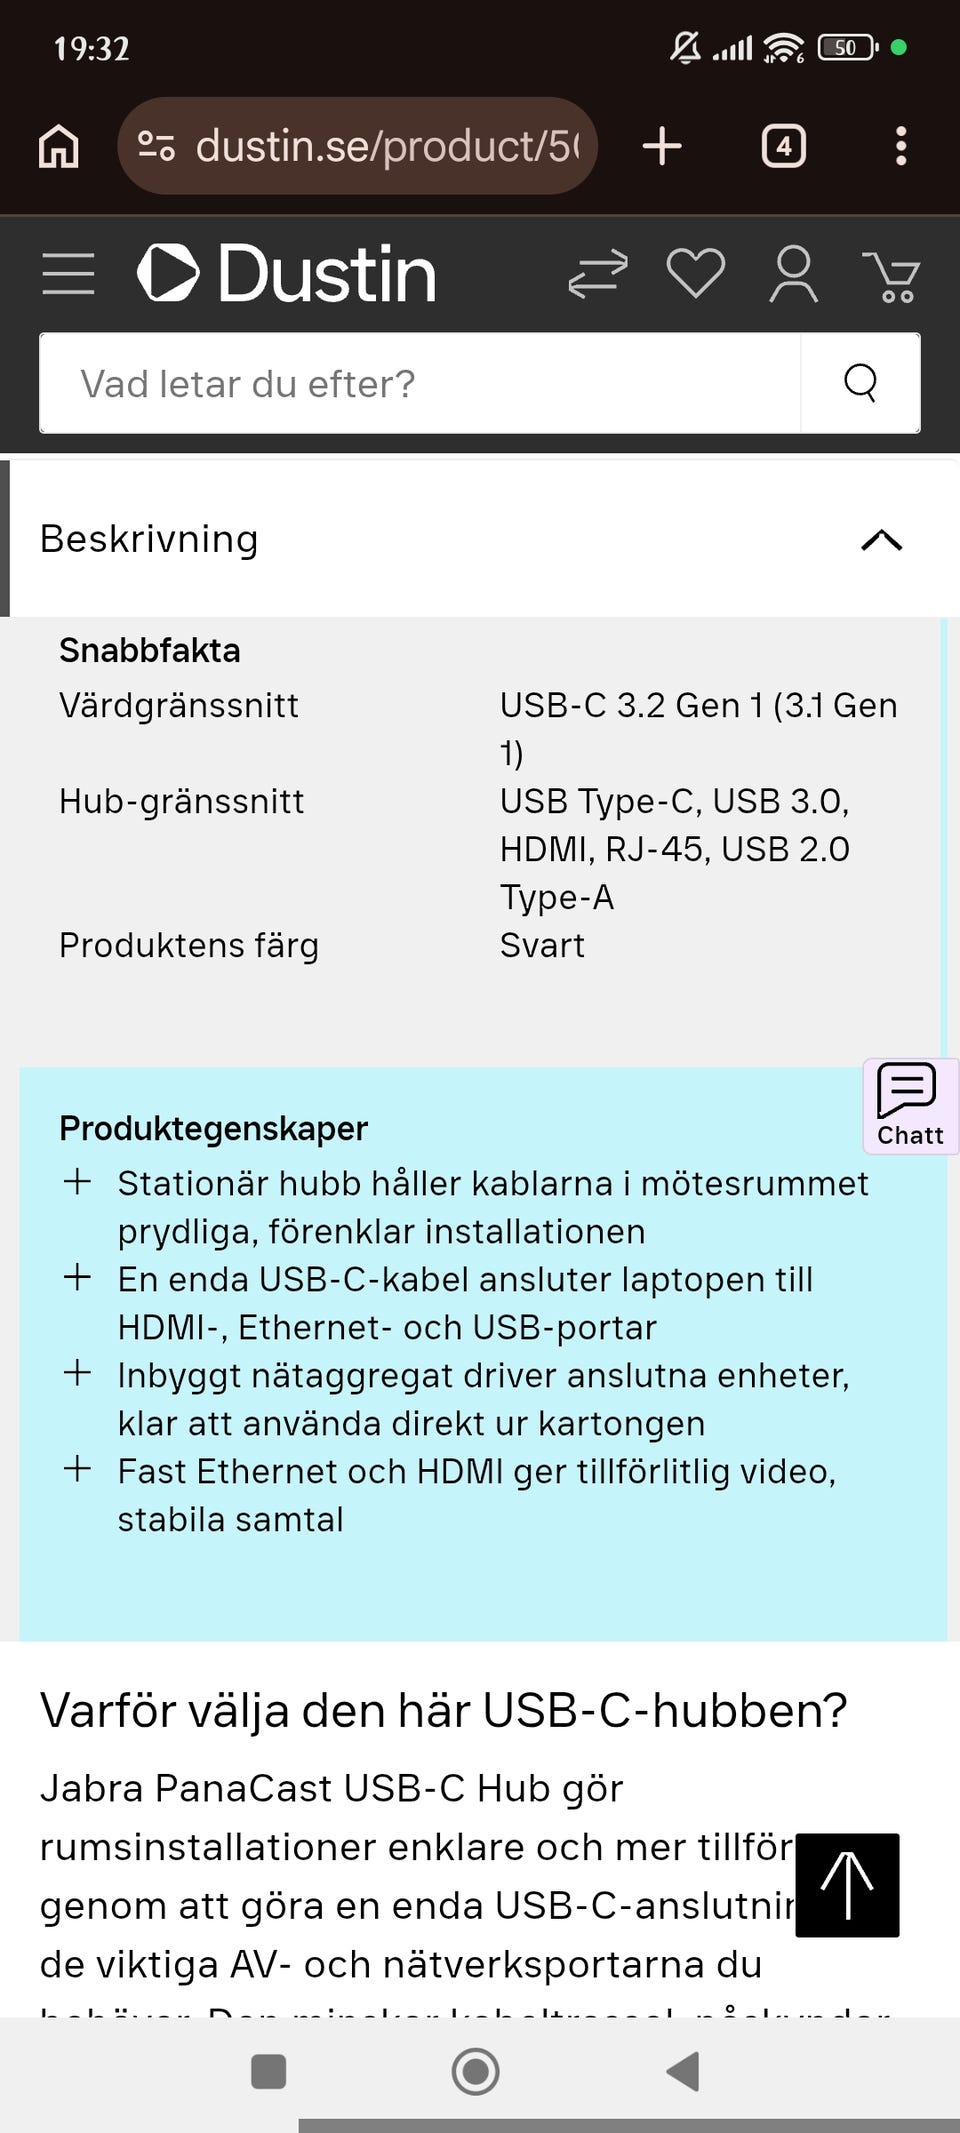Open the browser tab switcher showing 4

[783, 146]
